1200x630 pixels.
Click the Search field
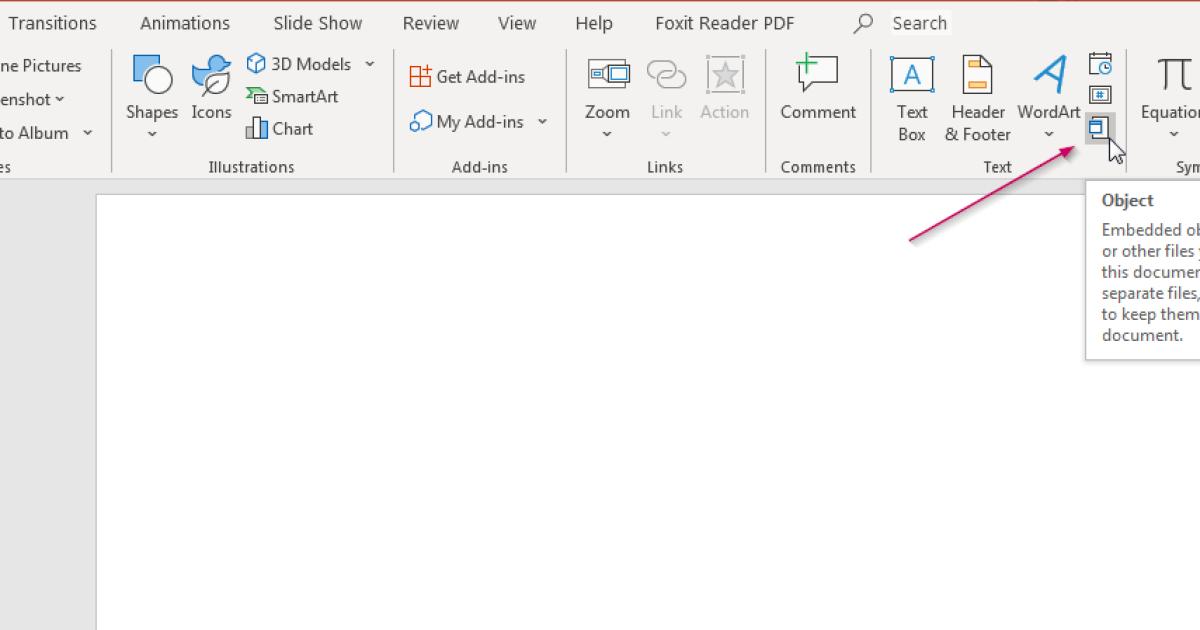920,22
